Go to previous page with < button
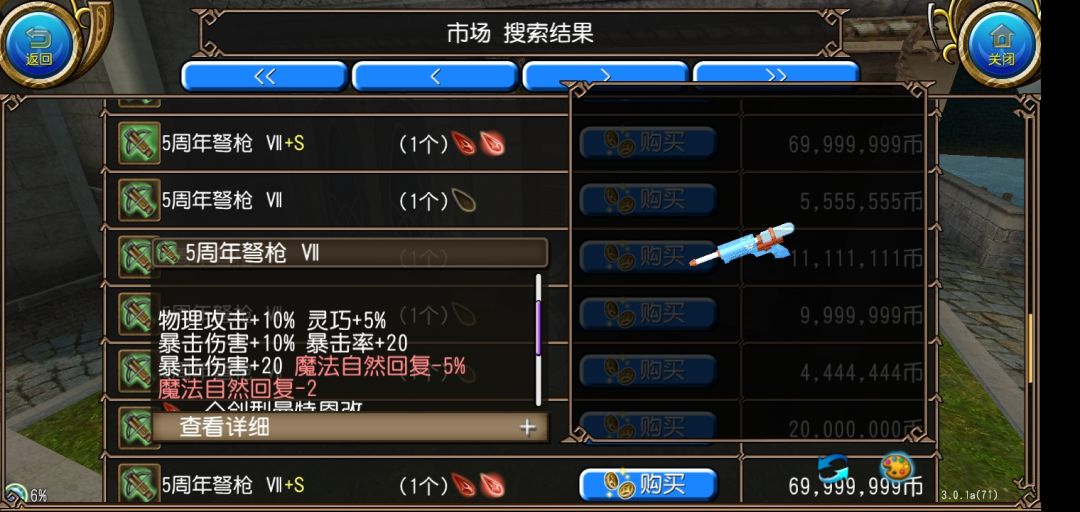 pyautogui.click(x=435, y=76)
